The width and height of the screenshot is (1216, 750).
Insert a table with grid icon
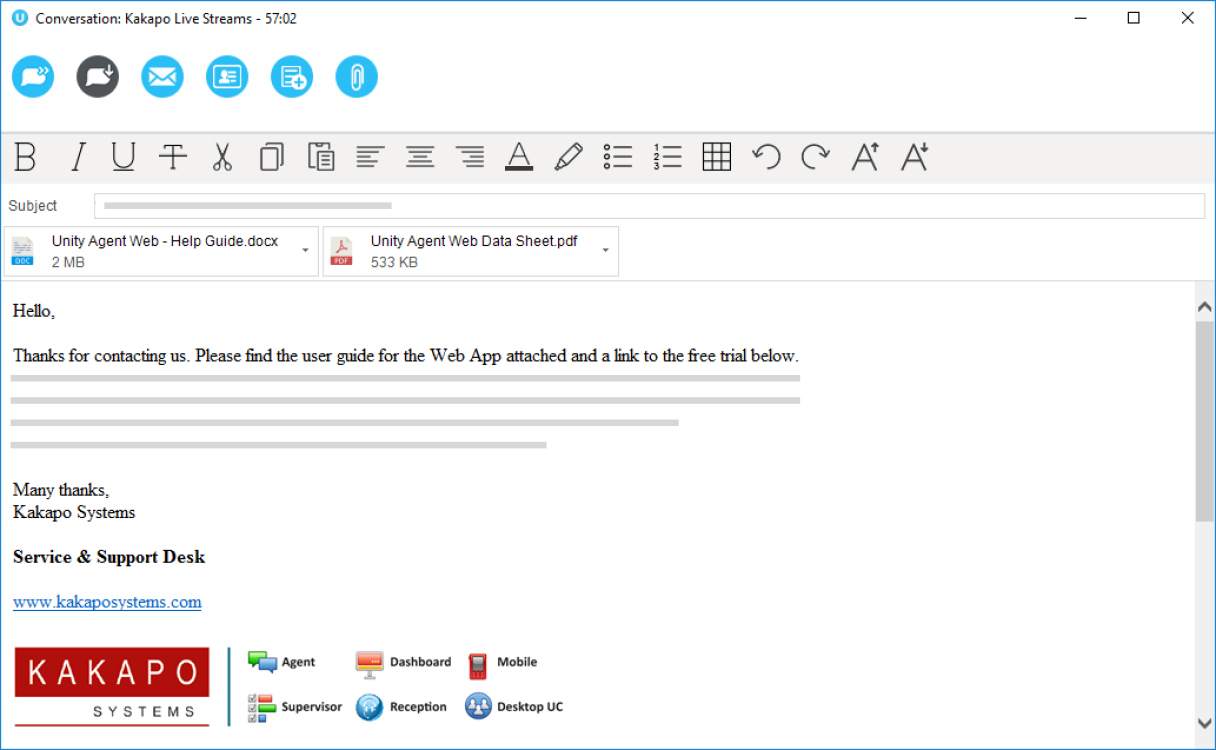click(x=717, y=157)
